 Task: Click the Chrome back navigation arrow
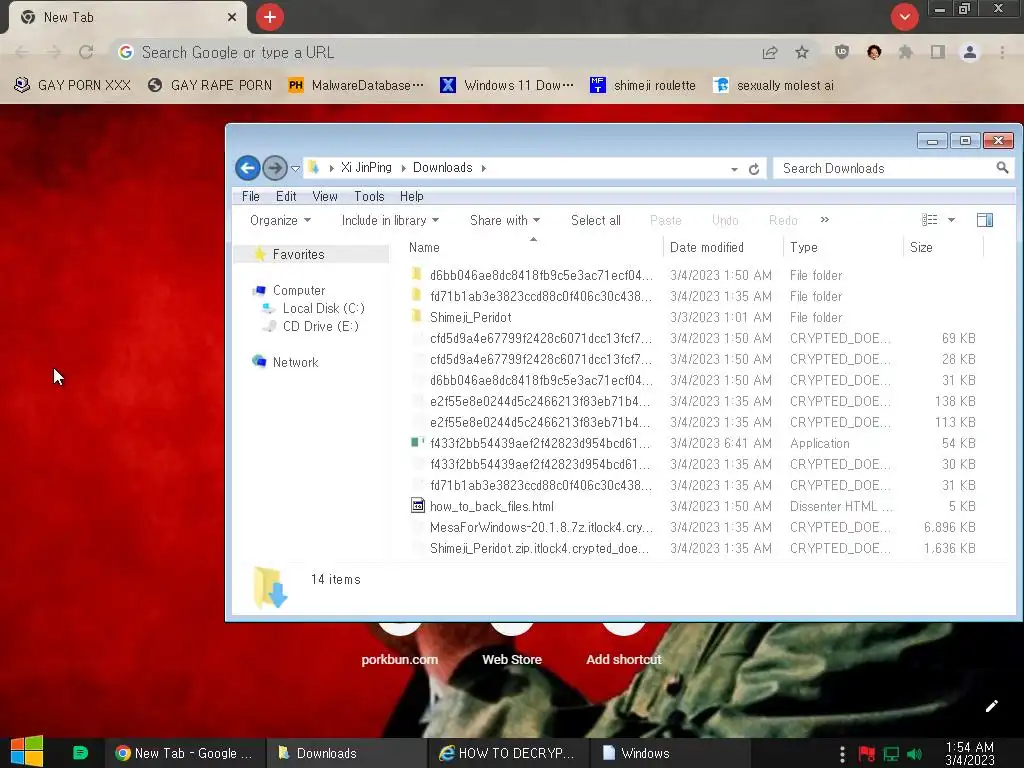tap(22, 52)
